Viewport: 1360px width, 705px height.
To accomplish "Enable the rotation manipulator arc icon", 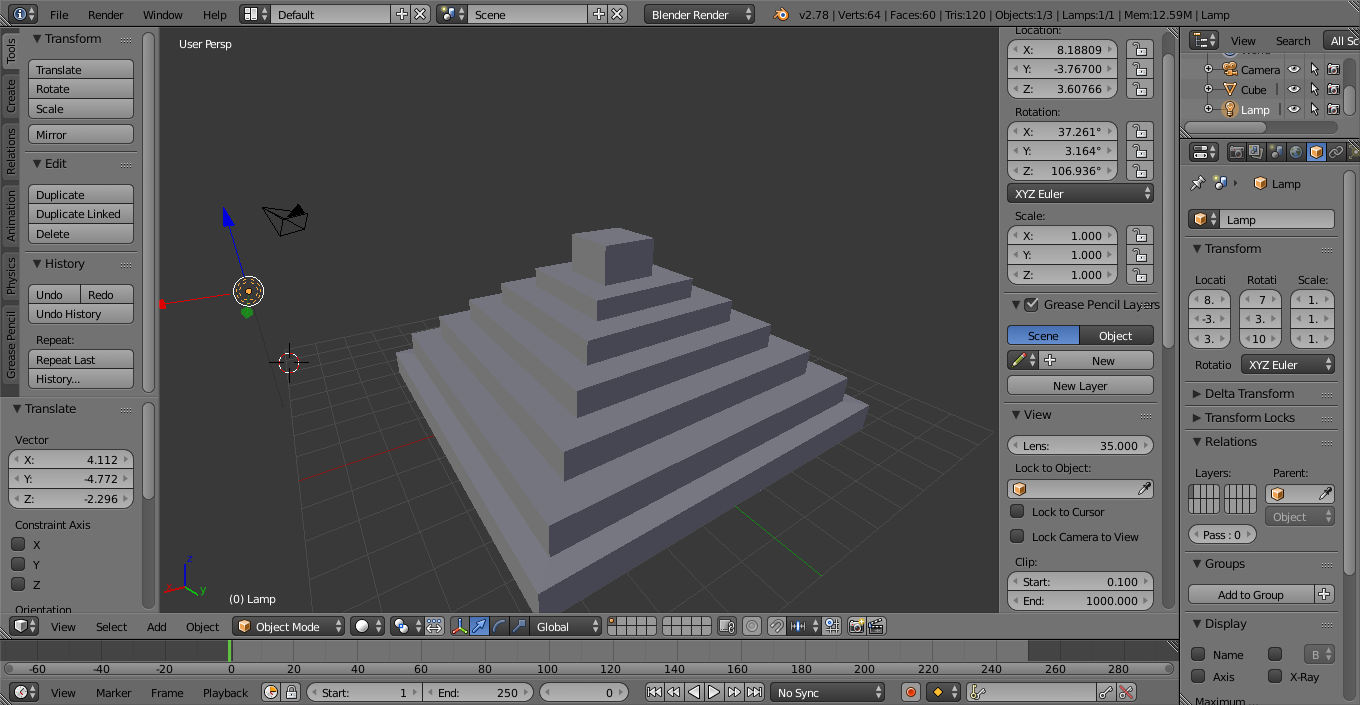I will pos(500,626).
